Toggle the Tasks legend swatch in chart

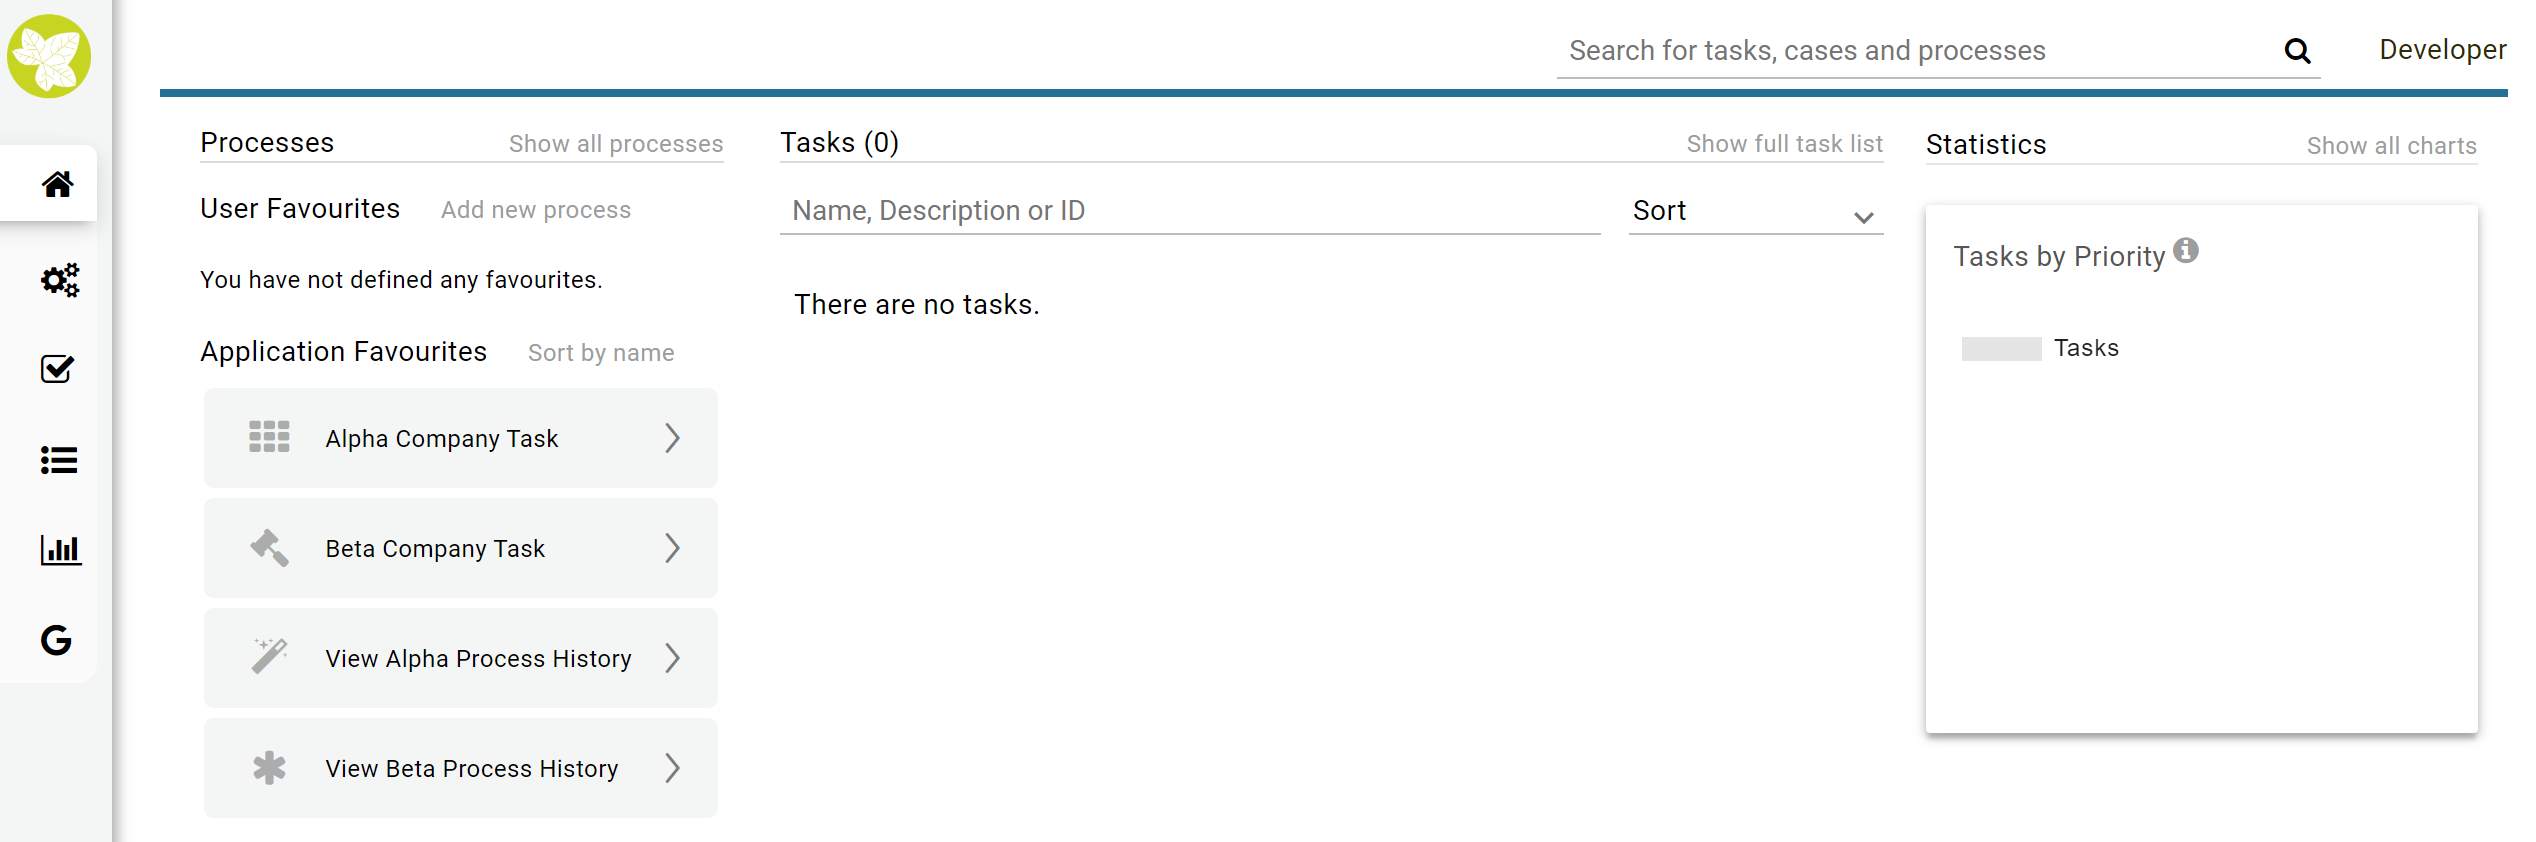click(x=2001, y=348)
